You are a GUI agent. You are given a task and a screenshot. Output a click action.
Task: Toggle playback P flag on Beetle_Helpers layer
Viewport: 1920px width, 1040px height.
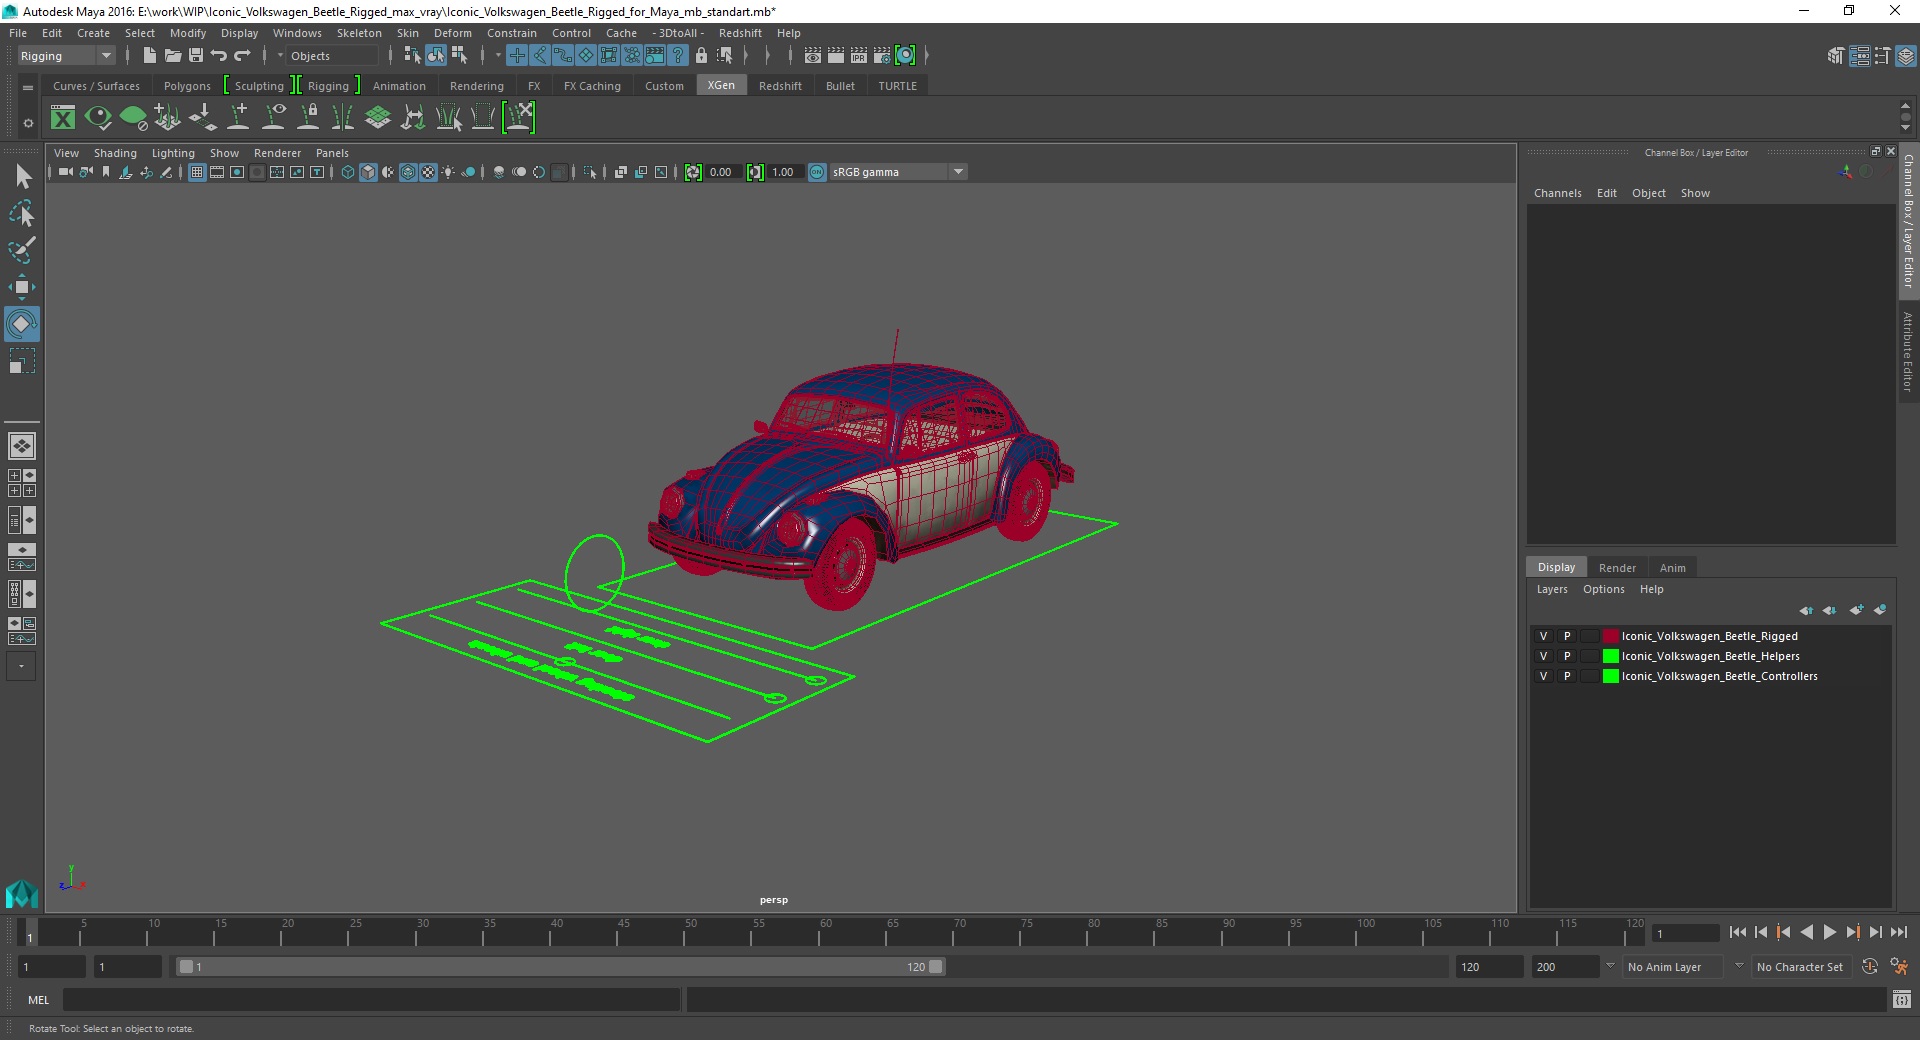tap(1567, 656)
